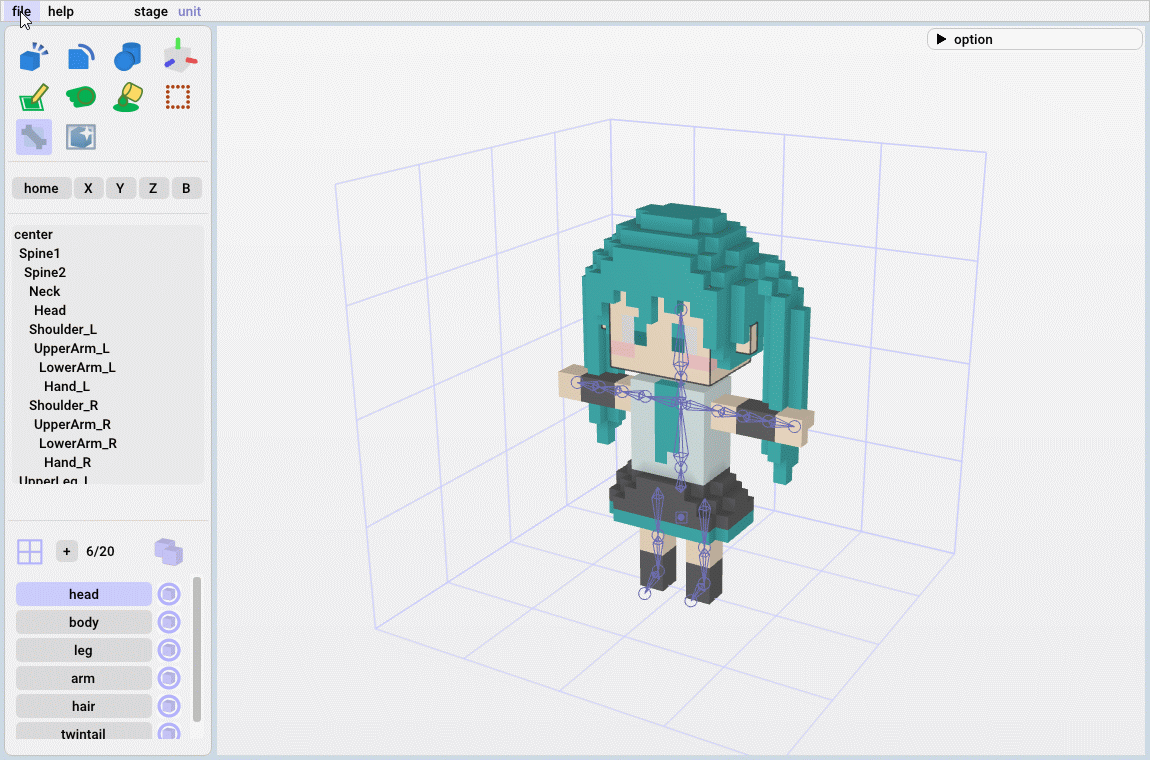Image resolution: width=1150 pixels, height=760 pixels.
Task: Select the sparkle cube render tool
Action: (x=81, y=137)
